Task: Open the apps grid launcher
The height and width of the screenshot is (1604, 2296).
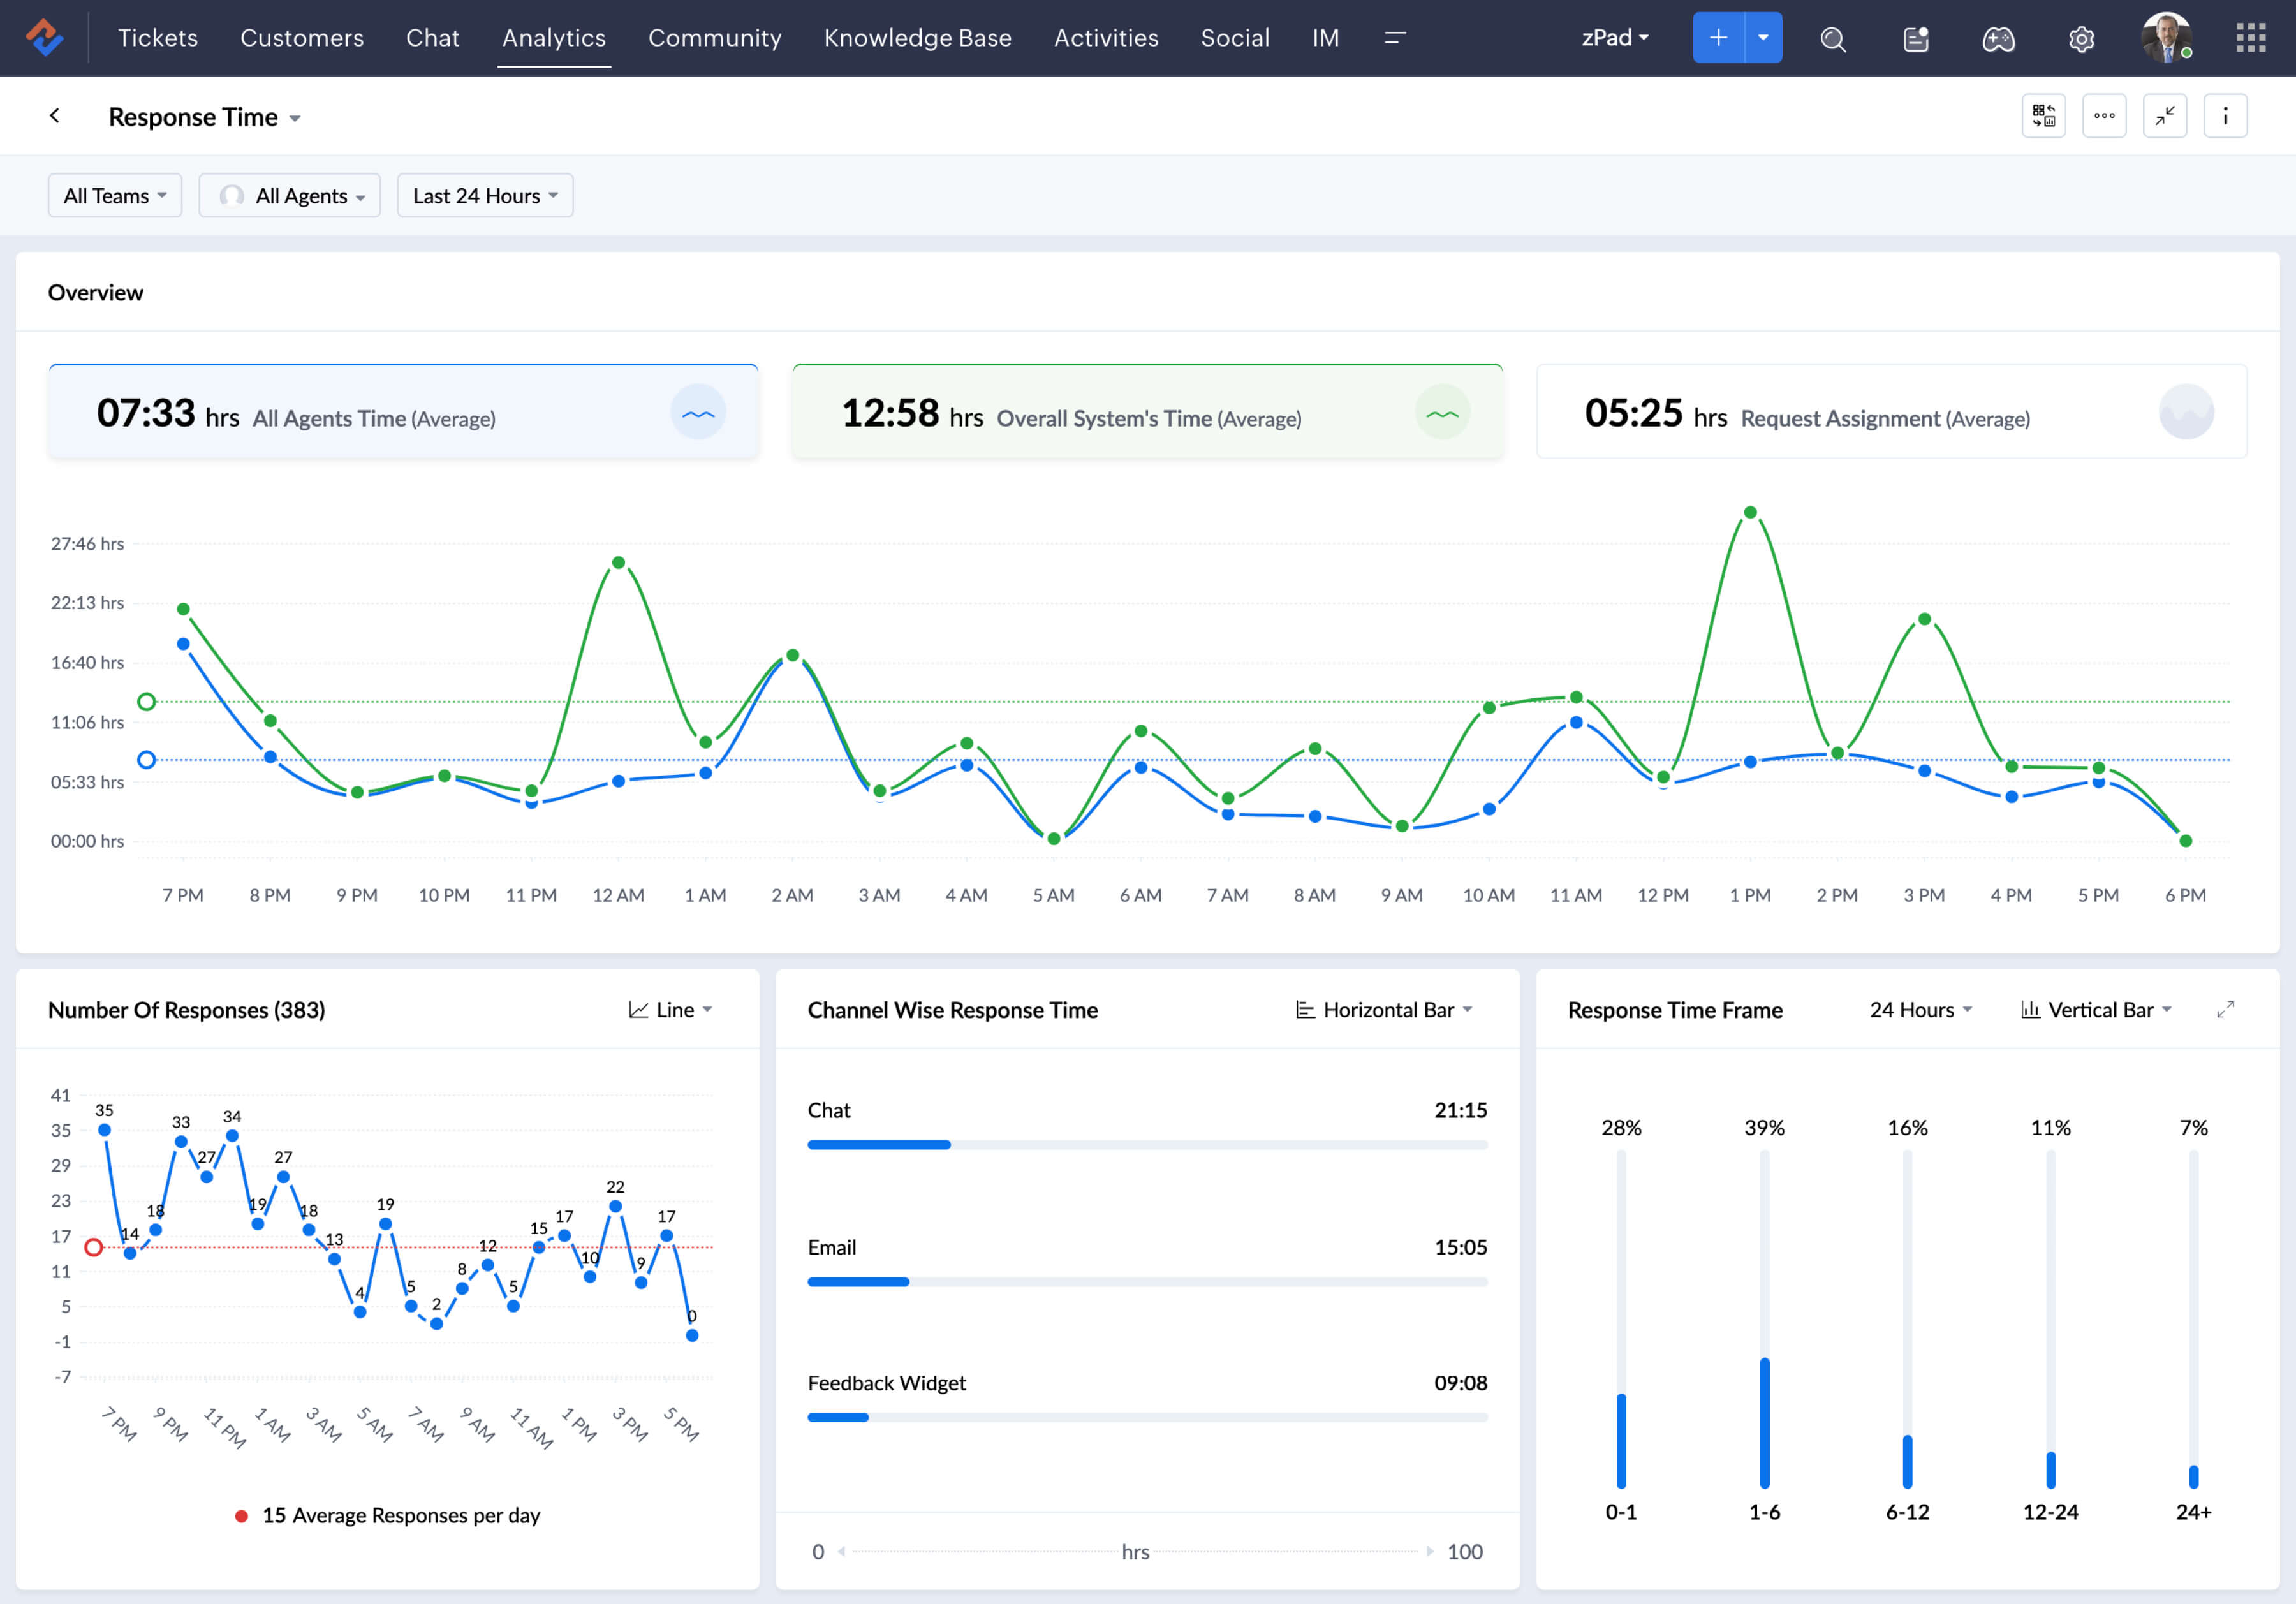Action: [2250, 38]
